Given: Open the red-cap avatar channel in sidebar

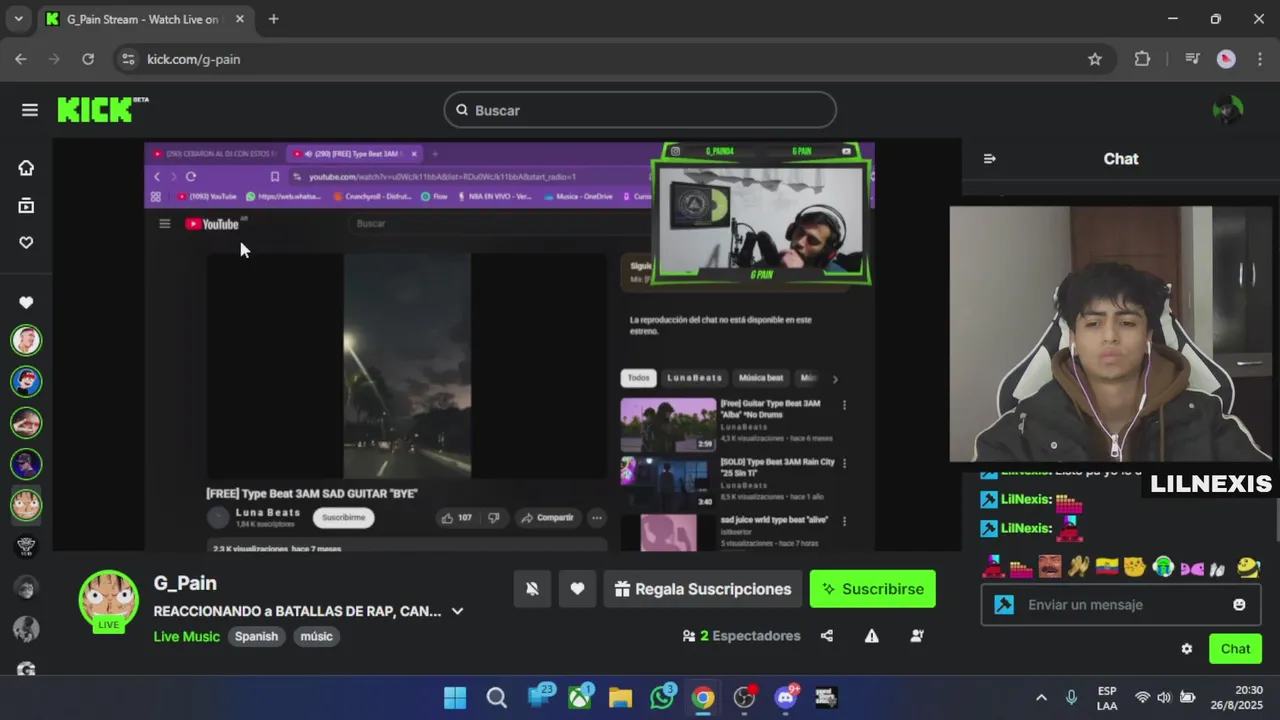Looking at the screenshot, I should click(26, 381).
